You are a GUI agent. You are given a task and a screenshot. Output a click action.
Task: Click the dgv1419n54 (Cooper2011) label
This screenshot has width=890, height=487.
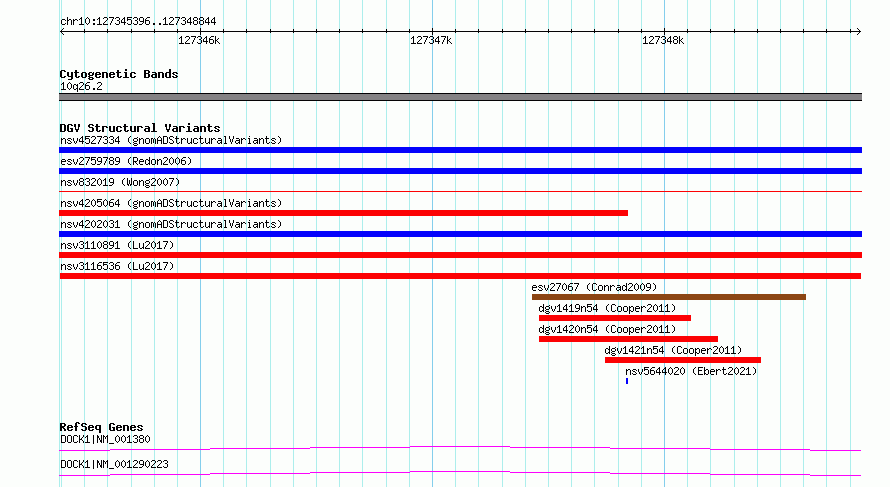pos(607,308)
